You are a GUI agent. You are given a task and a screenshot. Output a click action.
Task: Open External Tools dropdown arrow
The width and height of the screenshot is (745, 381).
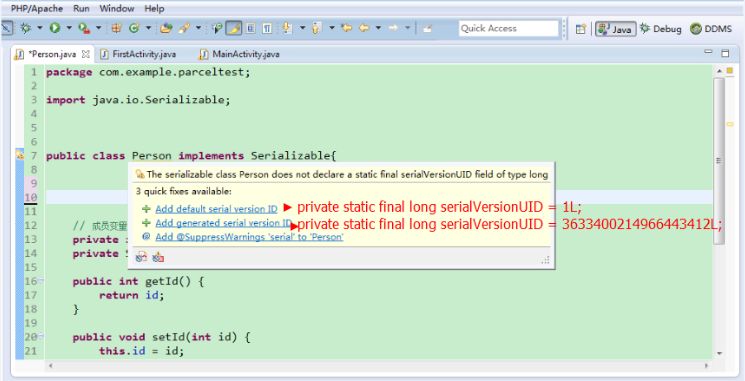pos(99,28)
